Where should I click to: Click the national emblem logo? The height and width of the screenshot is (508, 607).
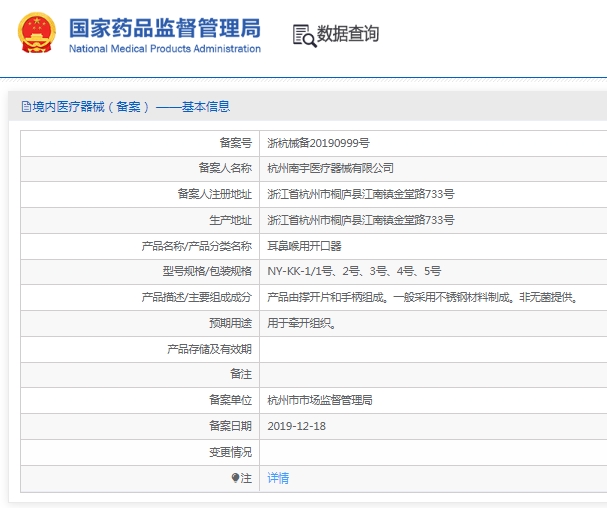point(37,33)
